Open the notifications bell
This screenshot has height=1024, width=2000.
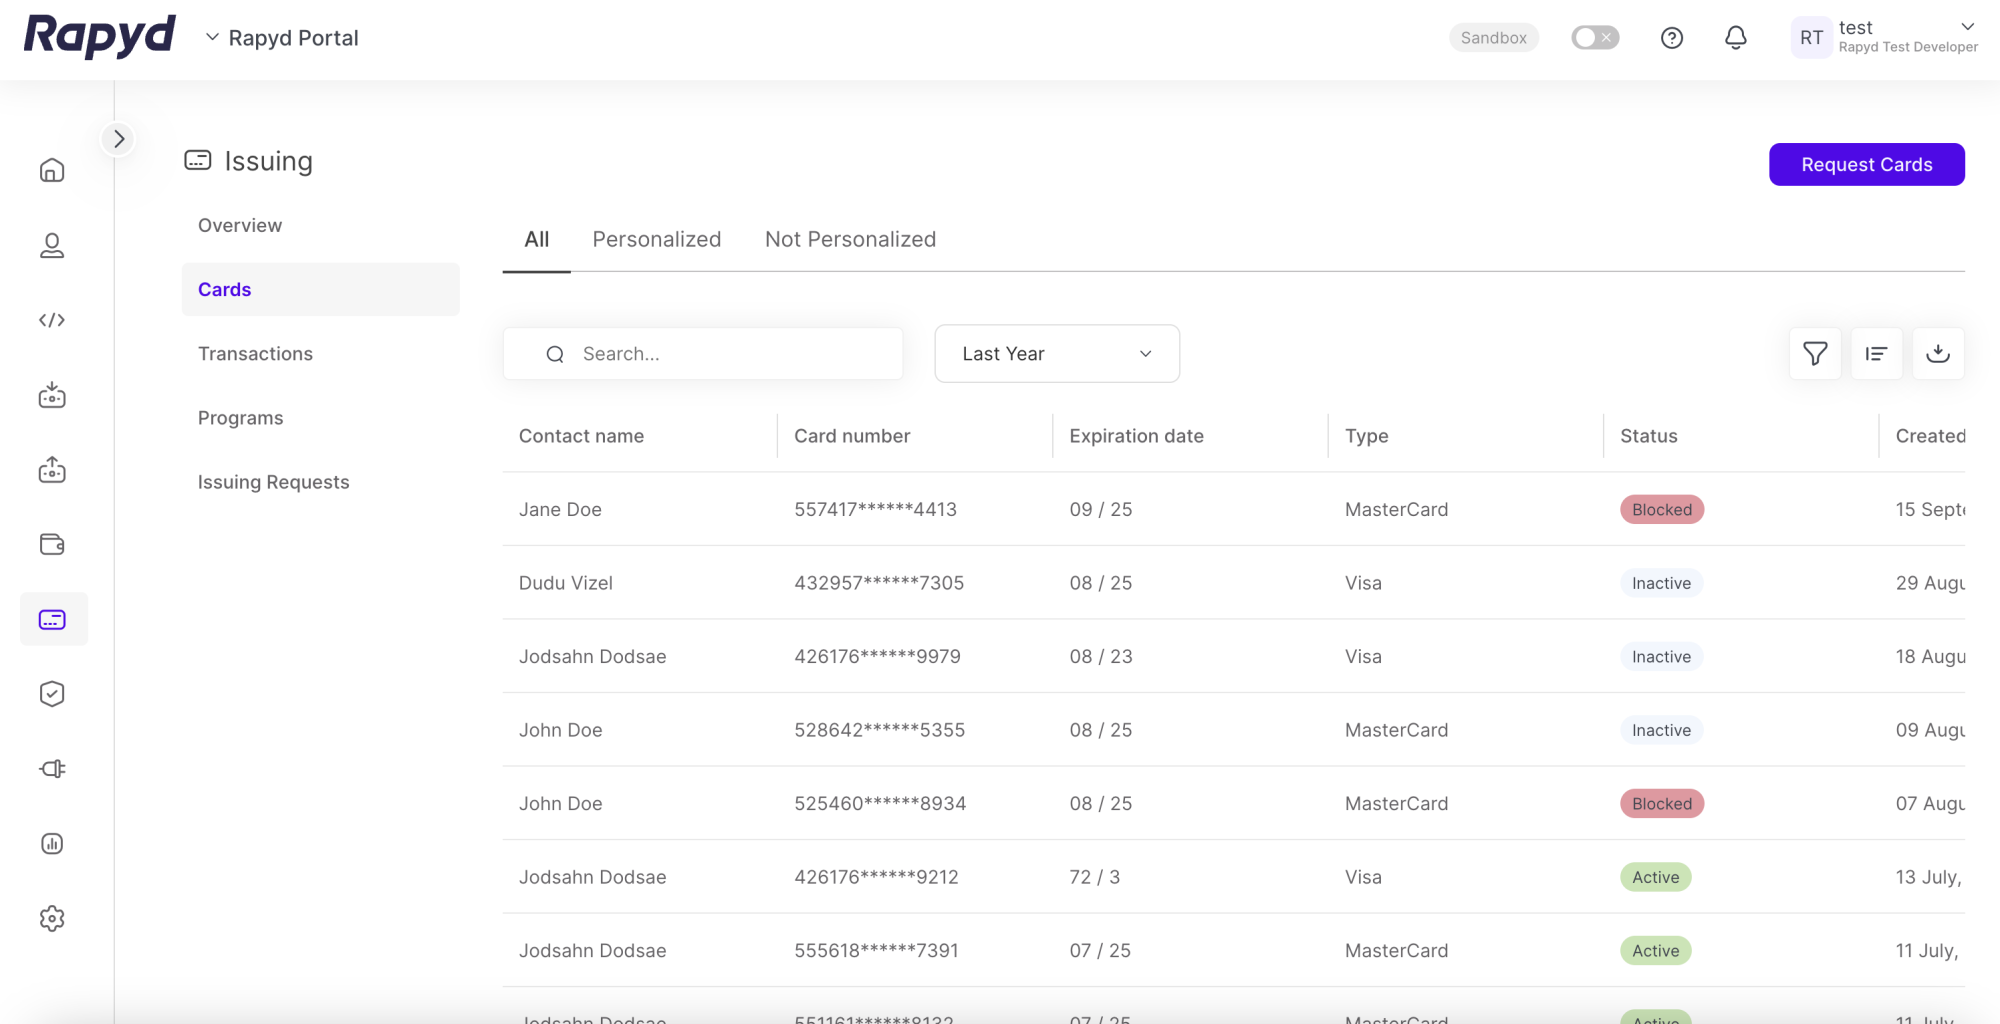point(1735,38)
